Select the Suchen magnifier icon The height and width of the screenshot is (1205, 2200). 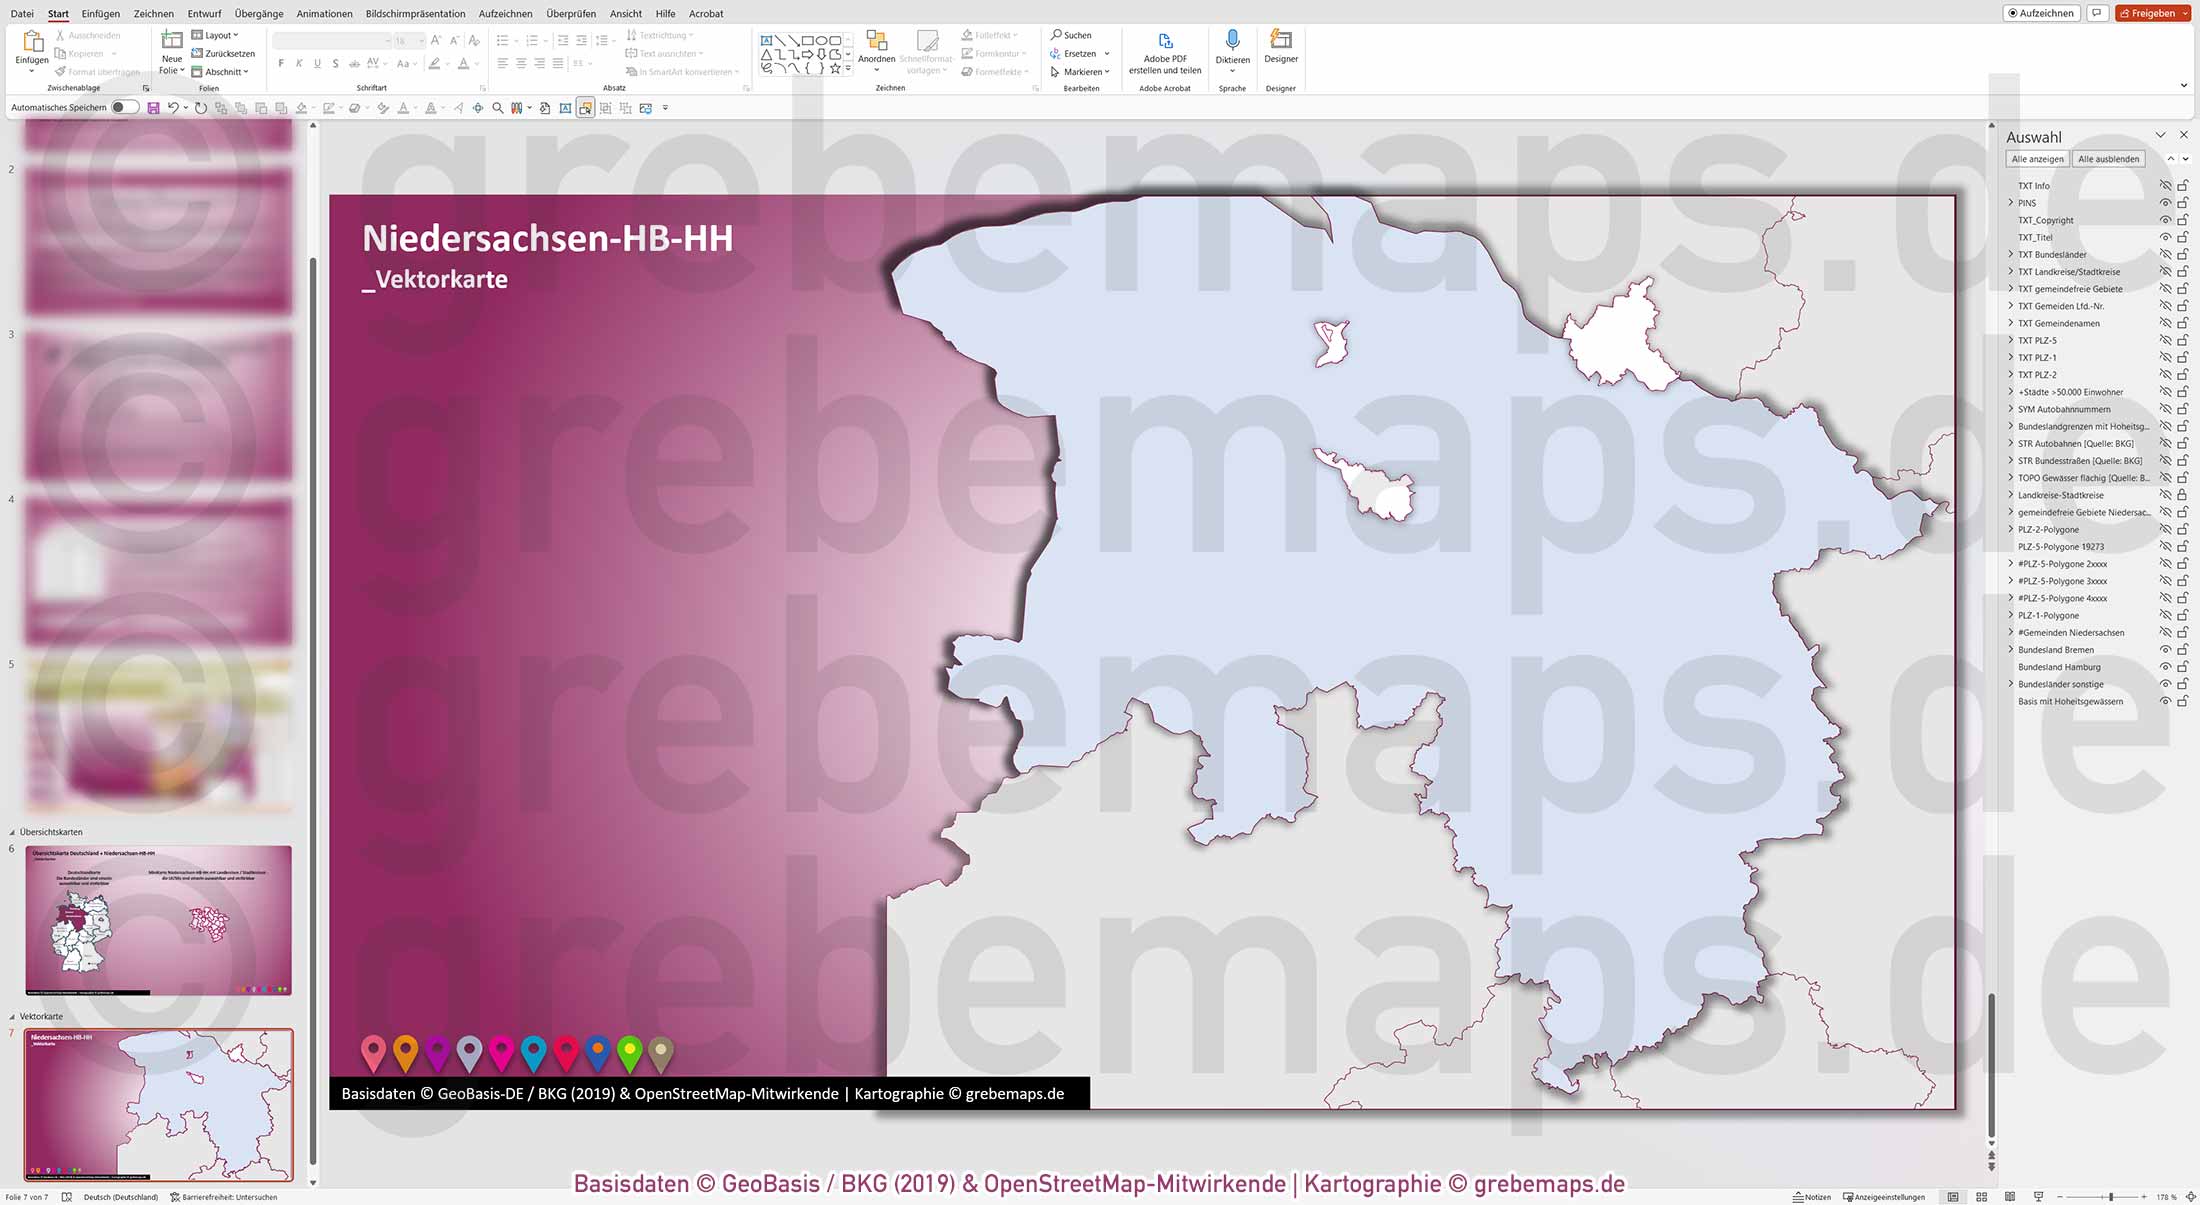[x=1055, y=34]
